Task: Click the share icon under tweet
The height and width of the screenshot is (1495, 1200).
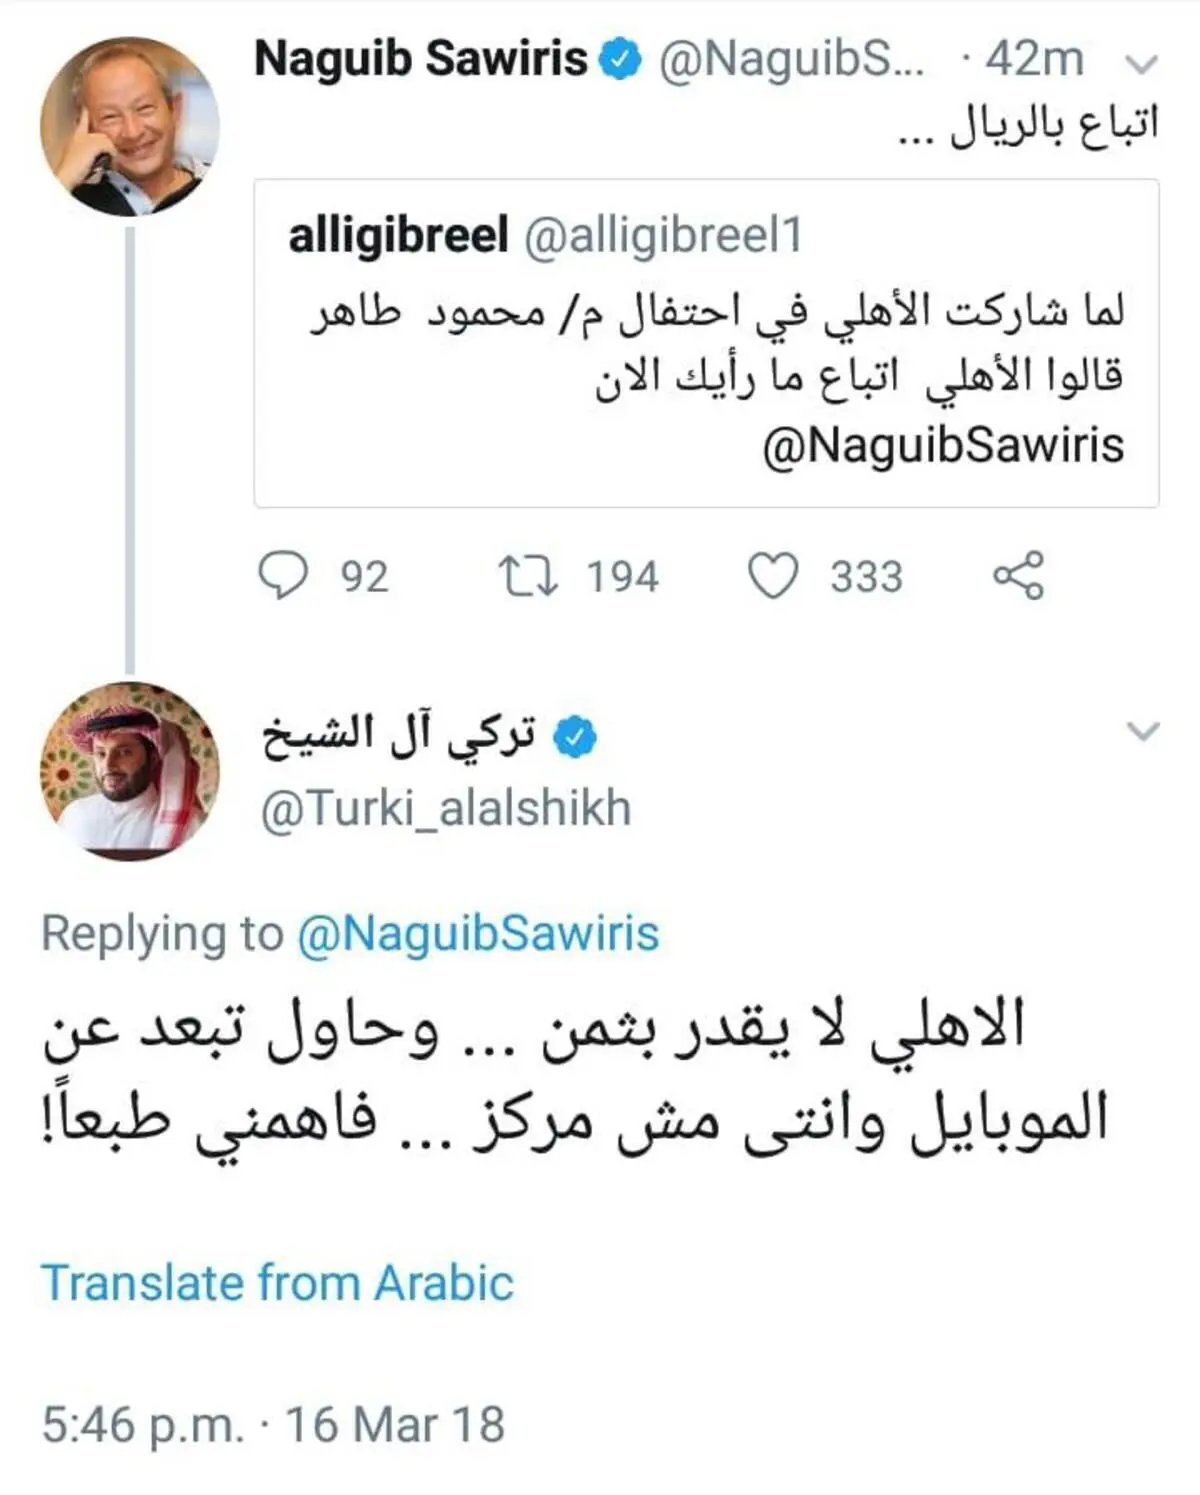Action: (x=1018, y=577)
